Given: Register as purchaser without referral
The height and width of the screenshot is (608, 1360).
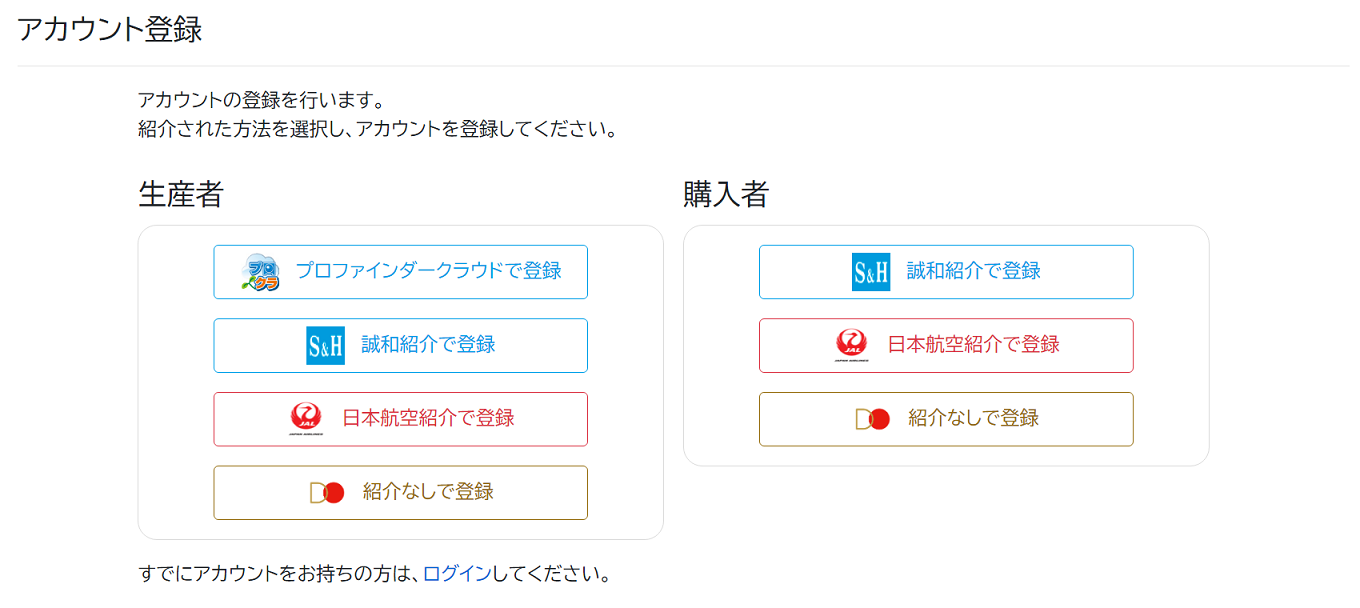Looking at the screenshot, I should (x=945, y=419).
